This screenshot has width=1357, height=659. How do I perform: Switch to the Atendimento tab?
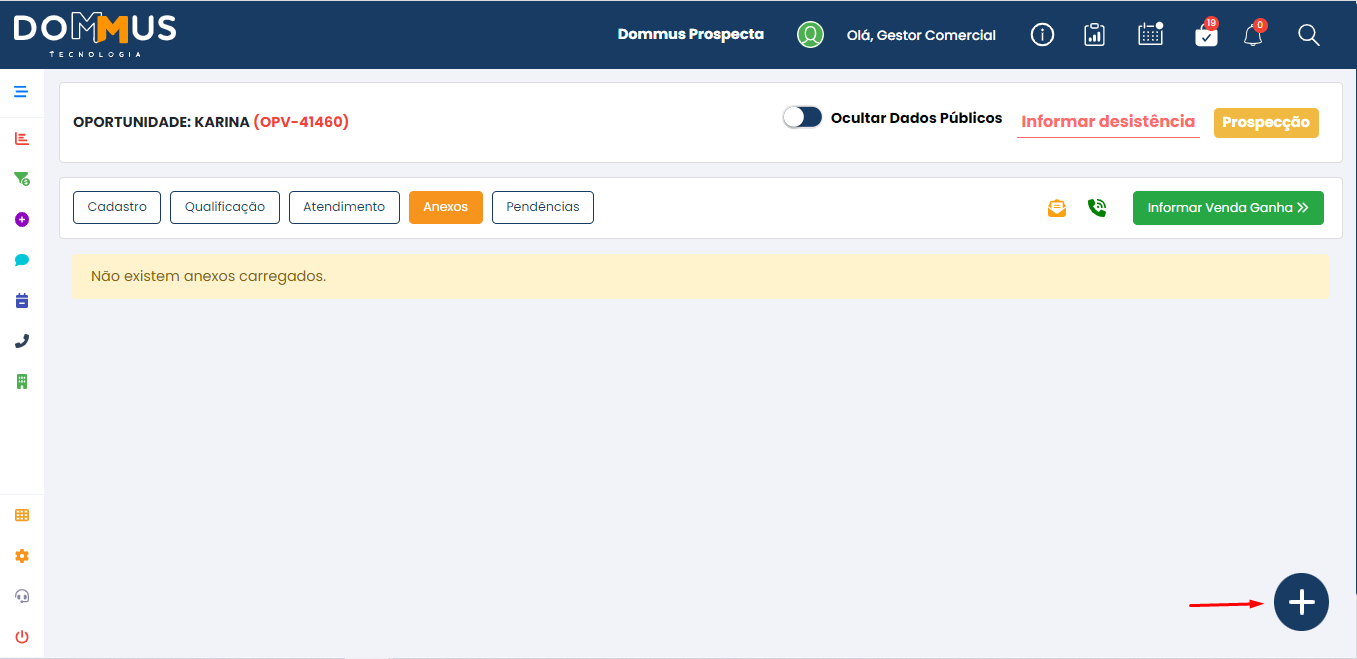tap(344, 207)
